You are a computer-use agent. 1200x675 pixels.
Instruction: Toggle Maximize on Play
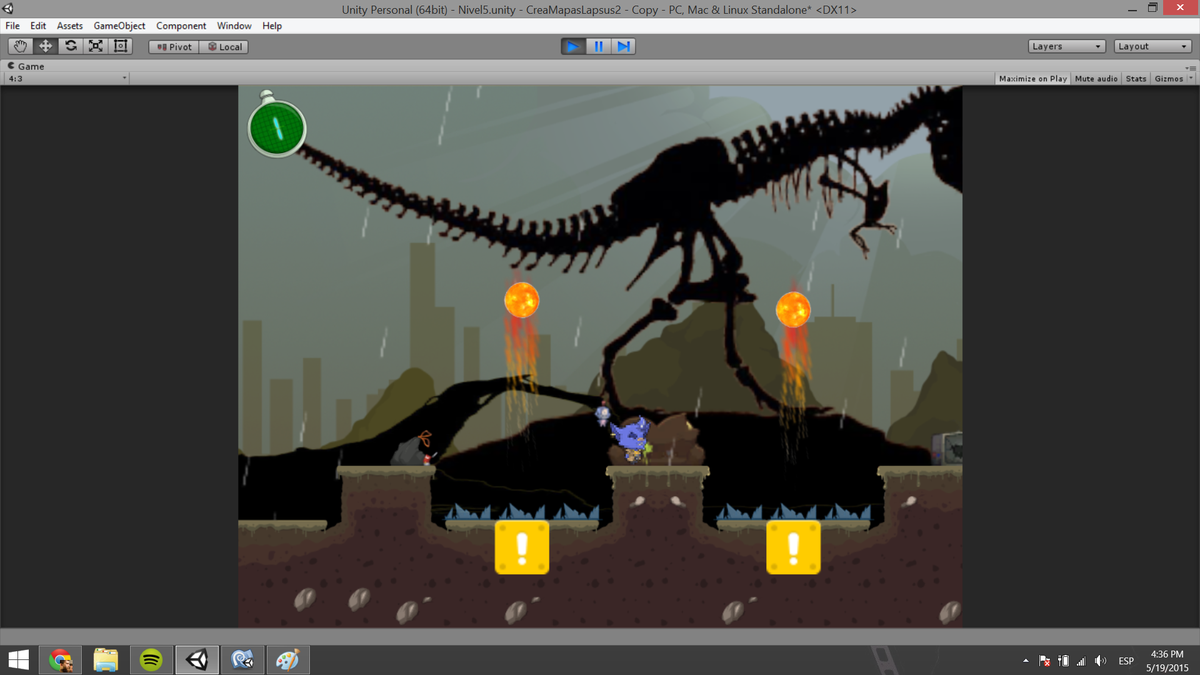pyautogui.click(x=1033, y=78)
